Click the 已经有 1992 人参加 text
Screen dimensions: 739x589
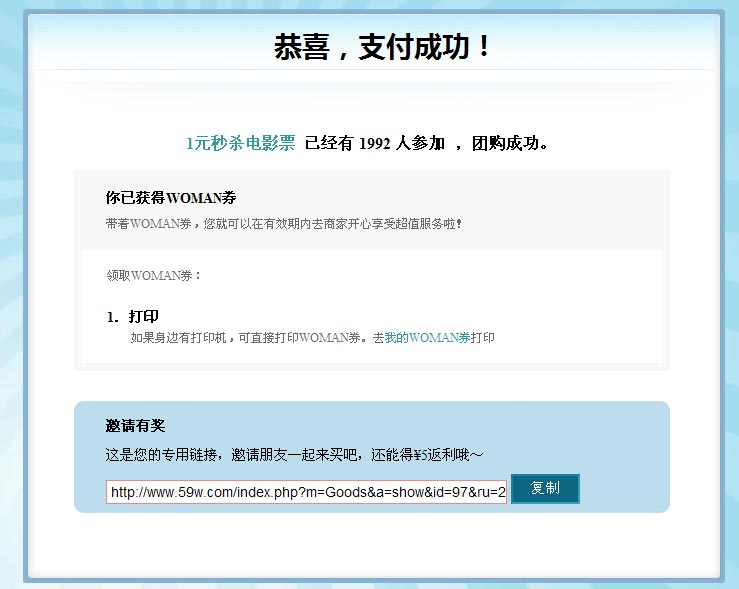[375, 143]
